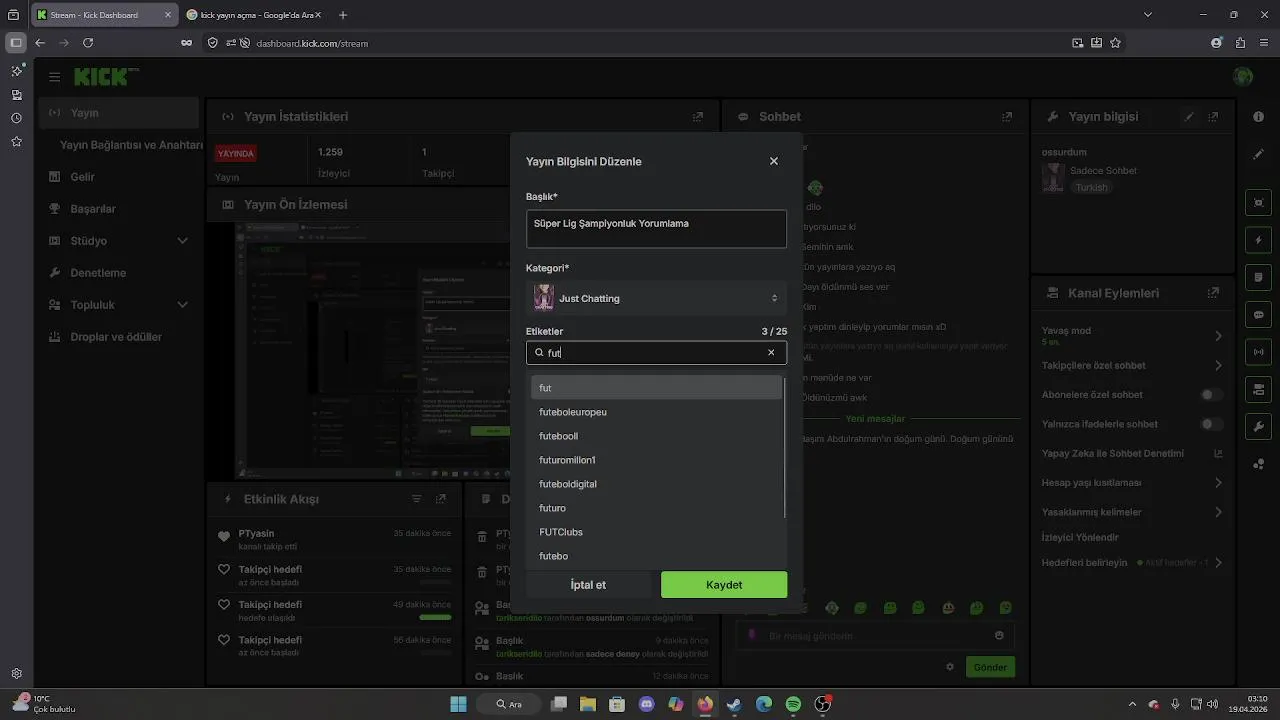The height and width of the screenshot is (720, 1280).
Task: Reload the browser page
Action: click(x=88, y=43)
